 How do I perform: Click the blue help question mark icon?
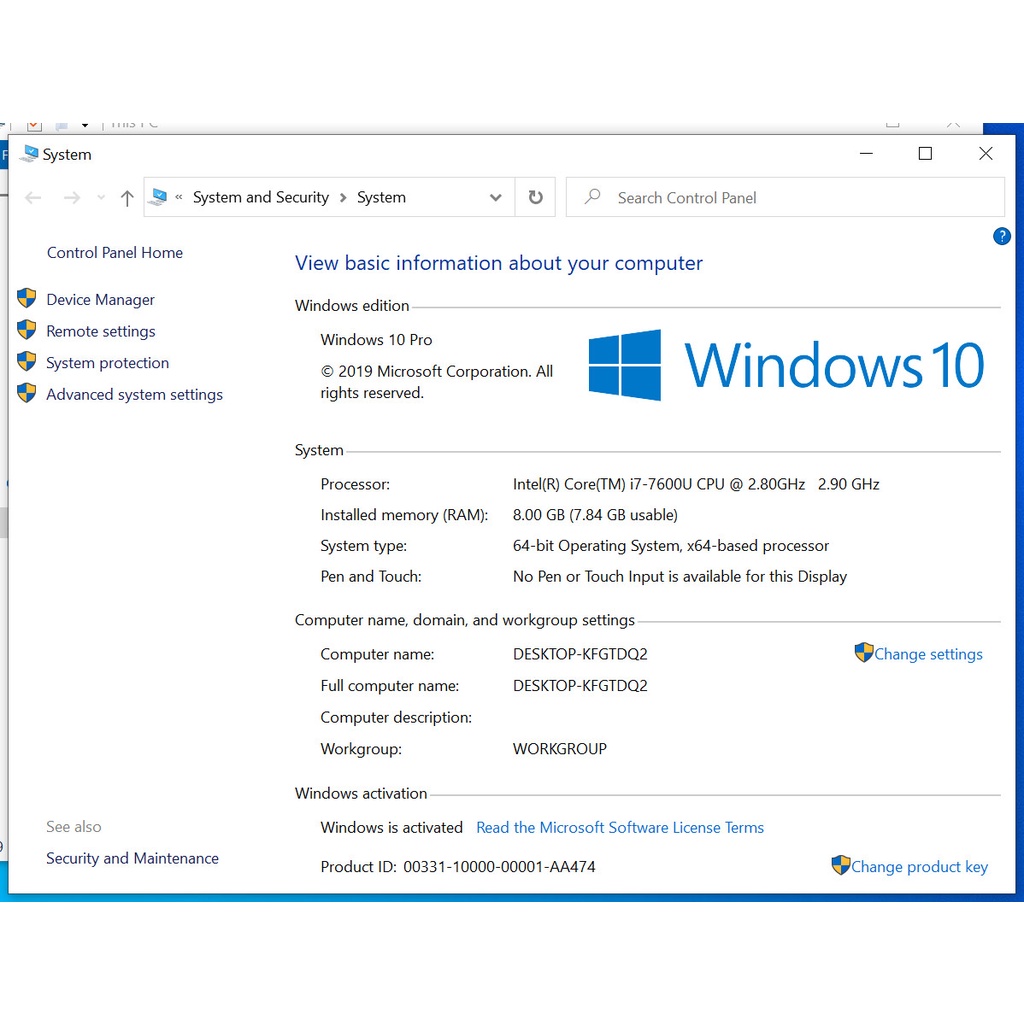(x=1001, y=236)
